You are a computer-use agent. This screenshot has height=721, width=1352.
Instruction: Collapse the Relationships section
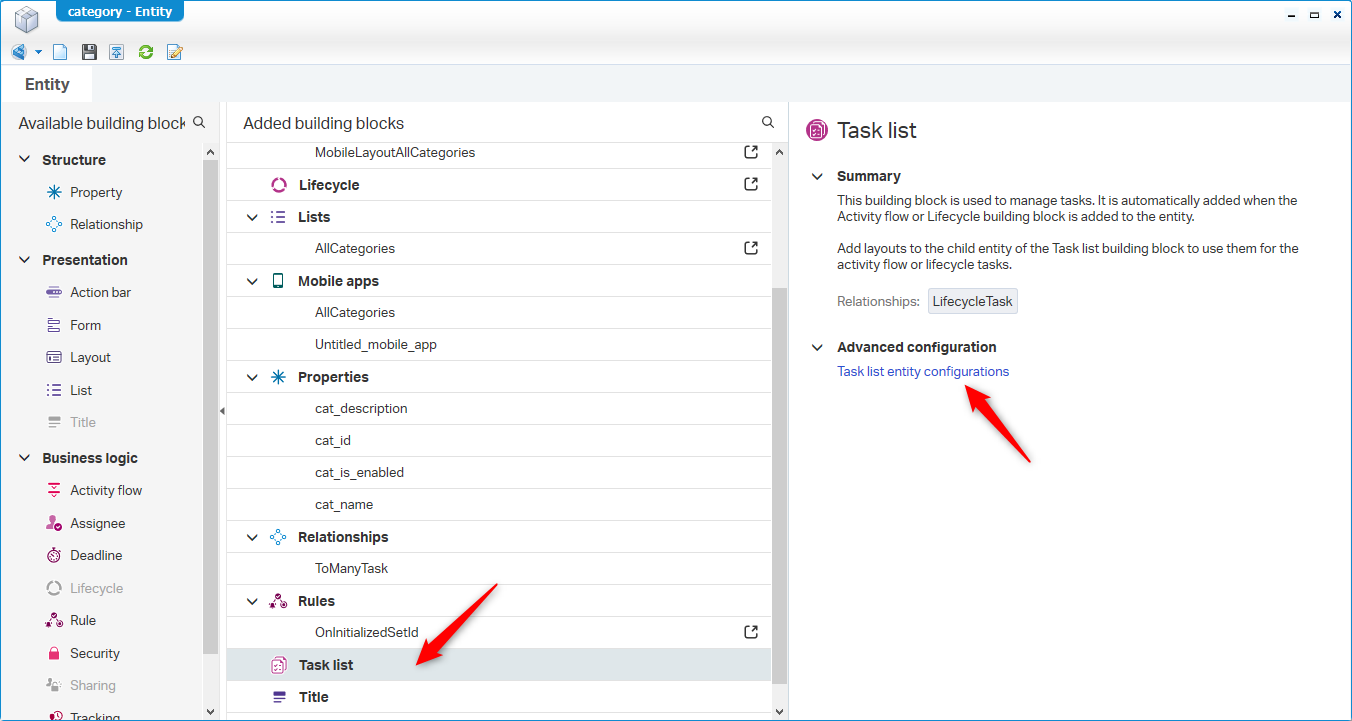coord(252,537)
